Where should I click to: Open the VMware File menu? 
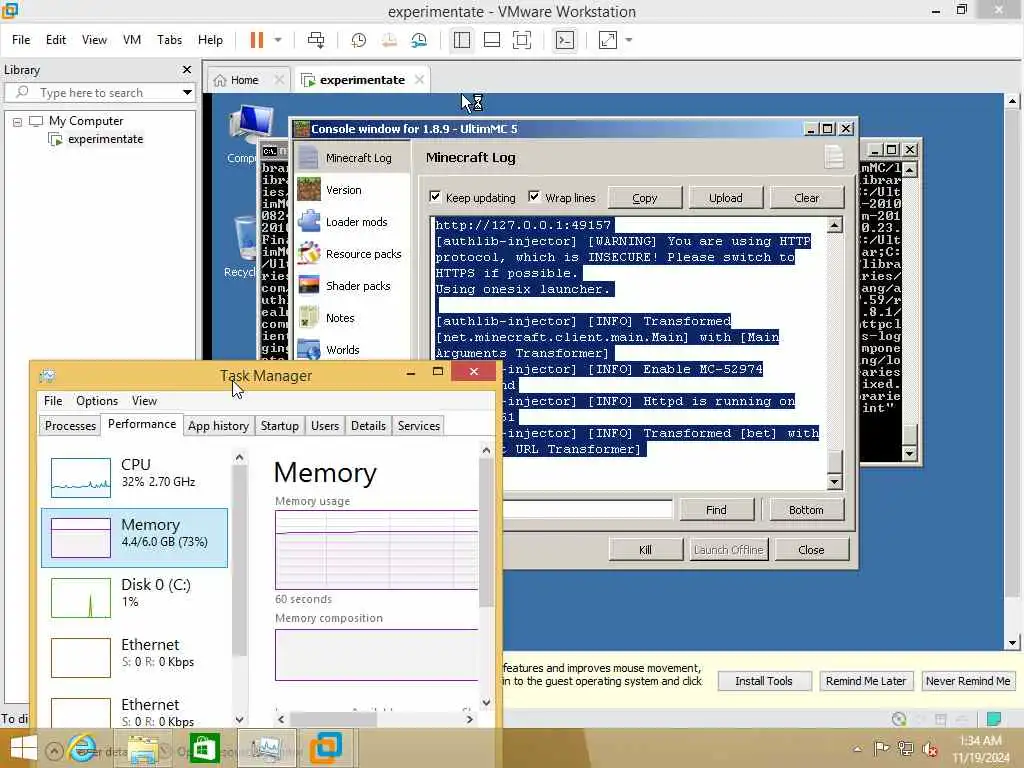[21, 40]
